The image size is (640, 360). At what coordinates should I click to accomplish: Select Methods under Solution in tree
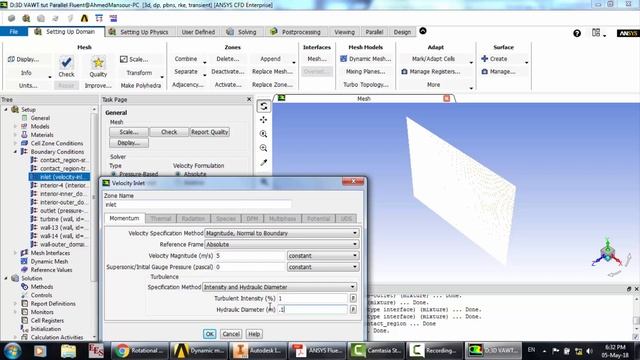(38, 287)
